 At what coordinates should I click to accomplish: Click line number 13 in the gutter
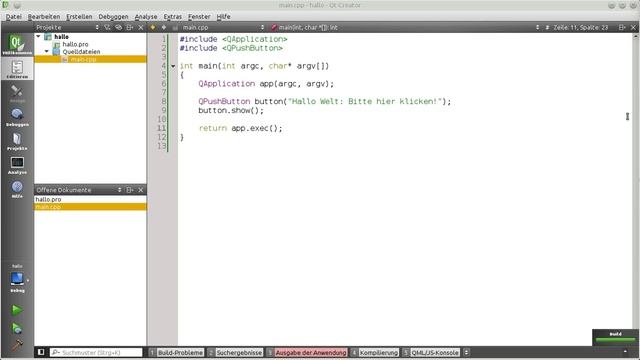(162, 146)
